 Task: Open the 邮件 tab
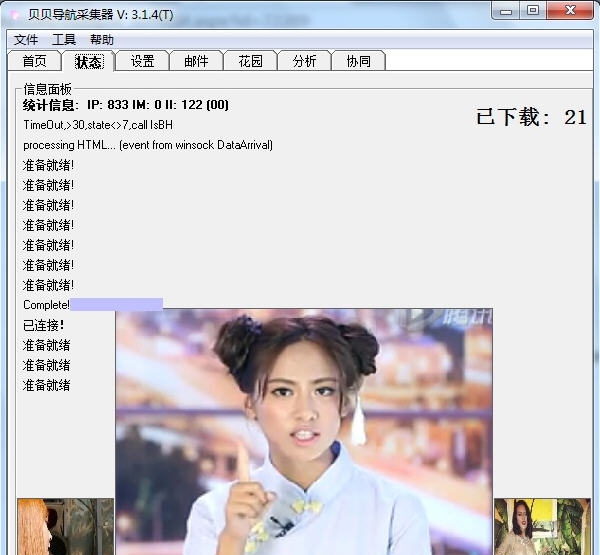tap(196, 61)
